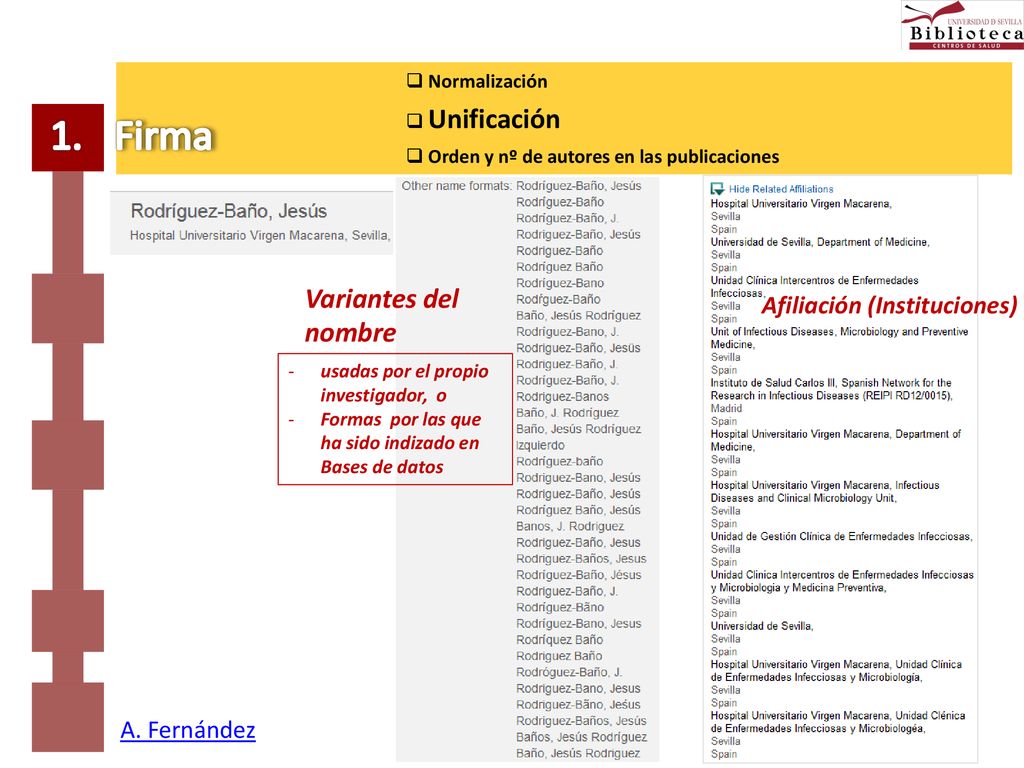Click the text usadas por el propio investigador

404,383
